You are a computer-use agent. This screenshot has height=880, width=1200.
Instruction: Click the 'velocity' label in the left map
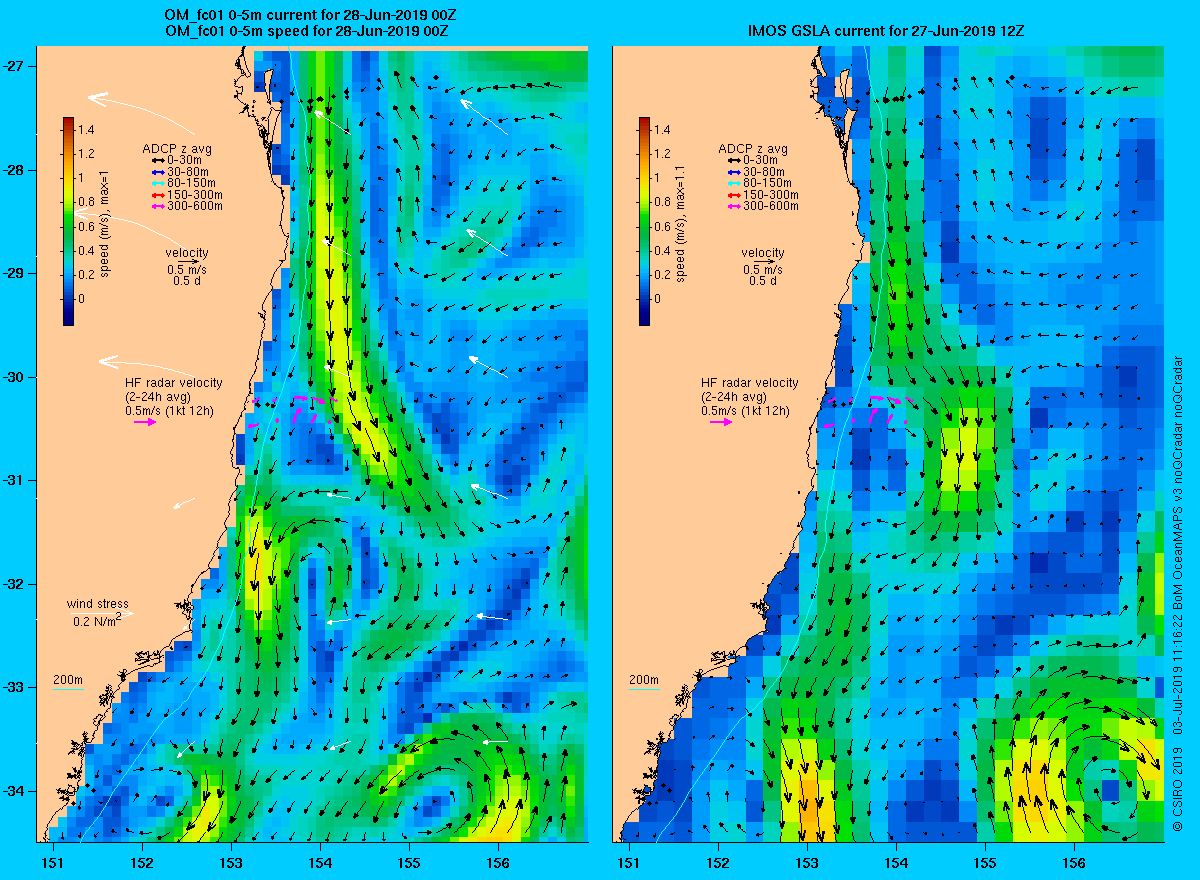coord(187,253)
